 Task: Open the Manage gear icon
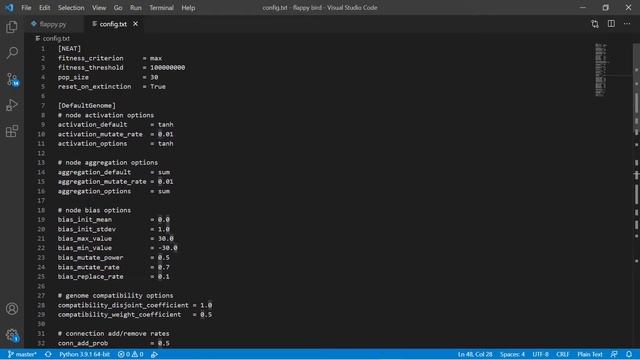pyautogui.click(x=12, y=335)
